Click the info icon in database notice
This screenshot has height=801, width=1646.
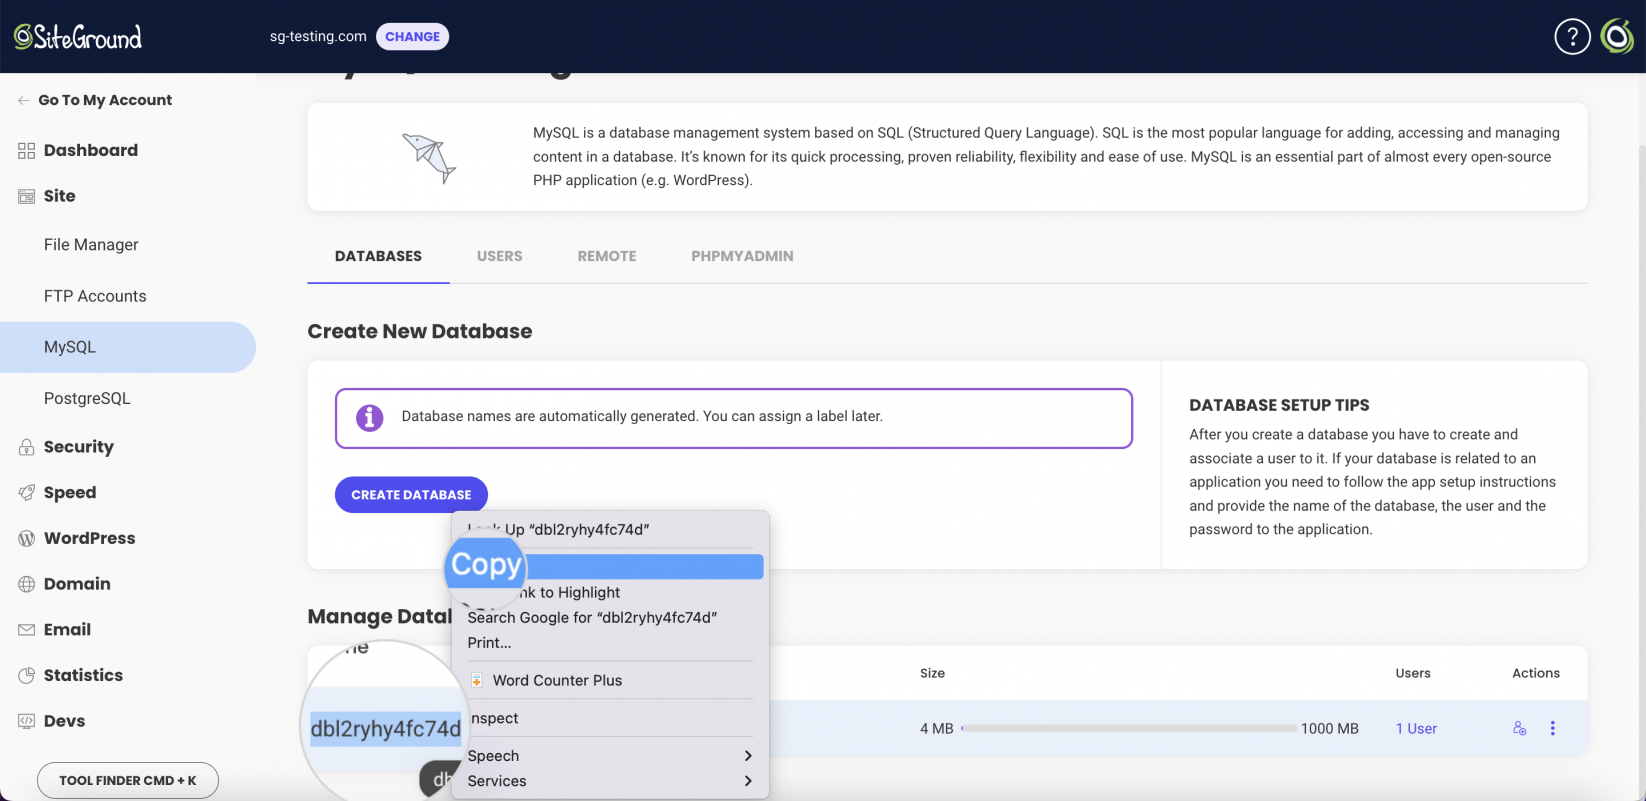pyautogui.click(x=370, y=418)
